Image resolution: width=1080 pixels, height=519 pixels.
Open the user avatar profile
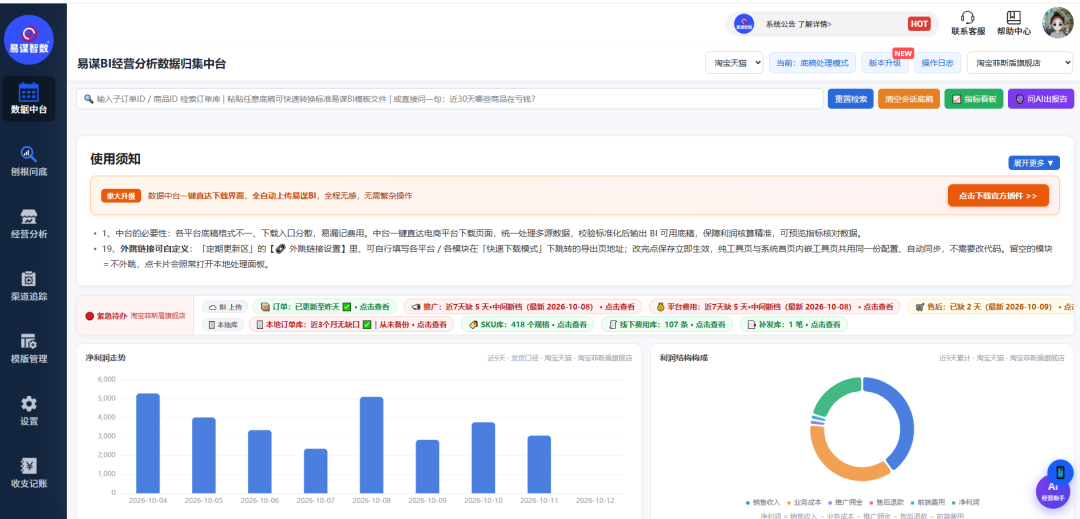click(1057, 23)
